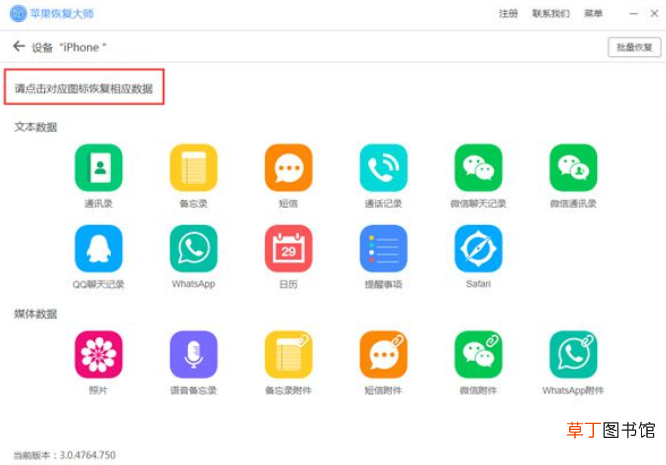Select the 照片 photos flower icon
Screen dimensions: 666x465
[99, 355]
